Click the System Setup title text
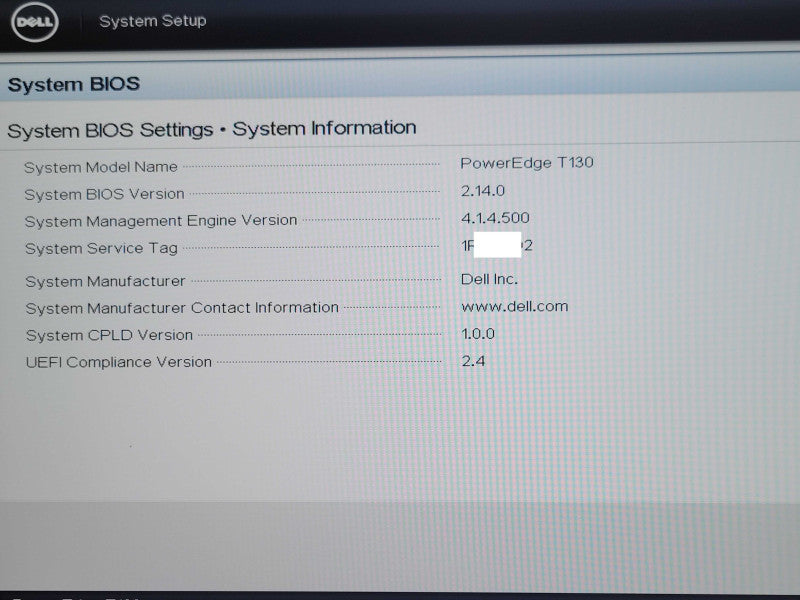The image size is (800, 600). 153,21
